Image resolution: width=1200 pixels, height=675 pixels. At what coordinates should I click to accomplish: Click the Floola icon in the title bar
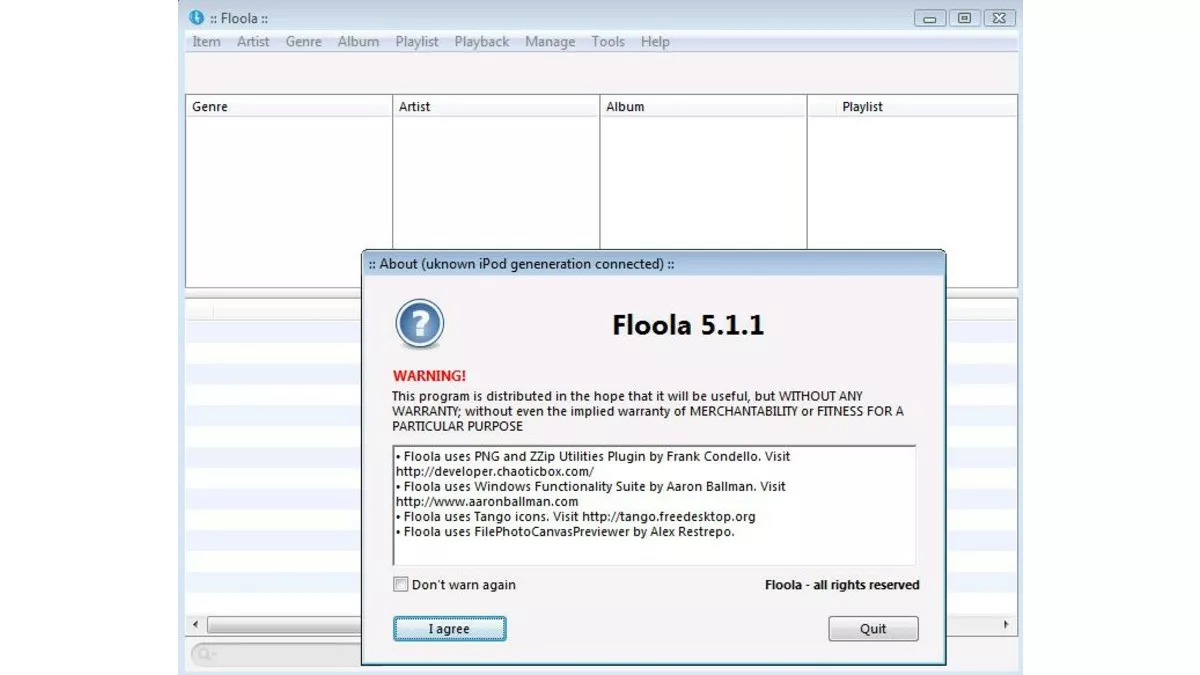coord(197,17)
